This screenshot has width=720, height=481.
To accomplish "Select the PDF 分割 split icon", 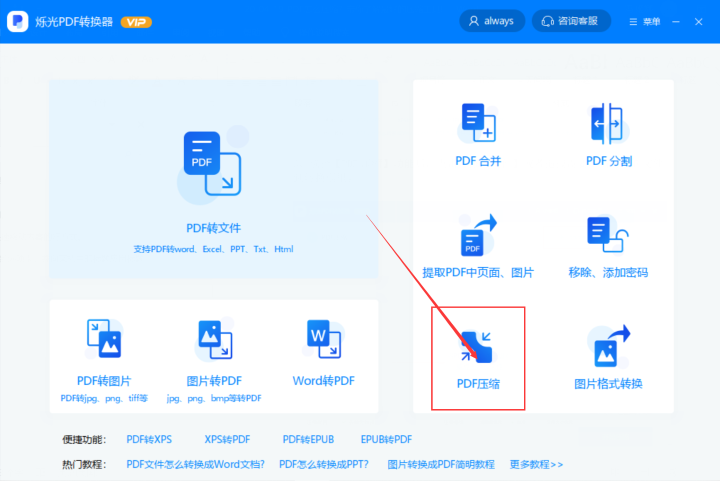I will 607,123.
